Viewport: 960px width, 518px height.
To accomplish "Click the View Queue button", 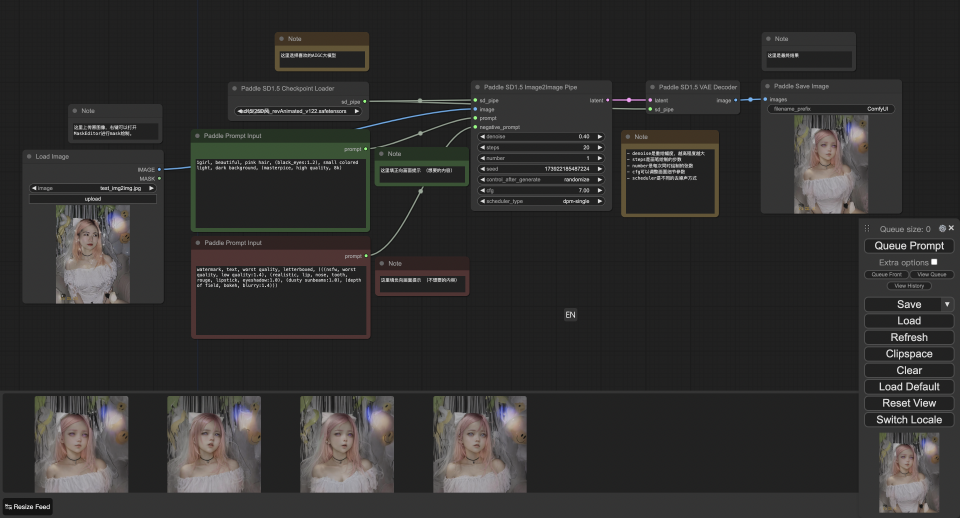I will click(x=931, y=274).
